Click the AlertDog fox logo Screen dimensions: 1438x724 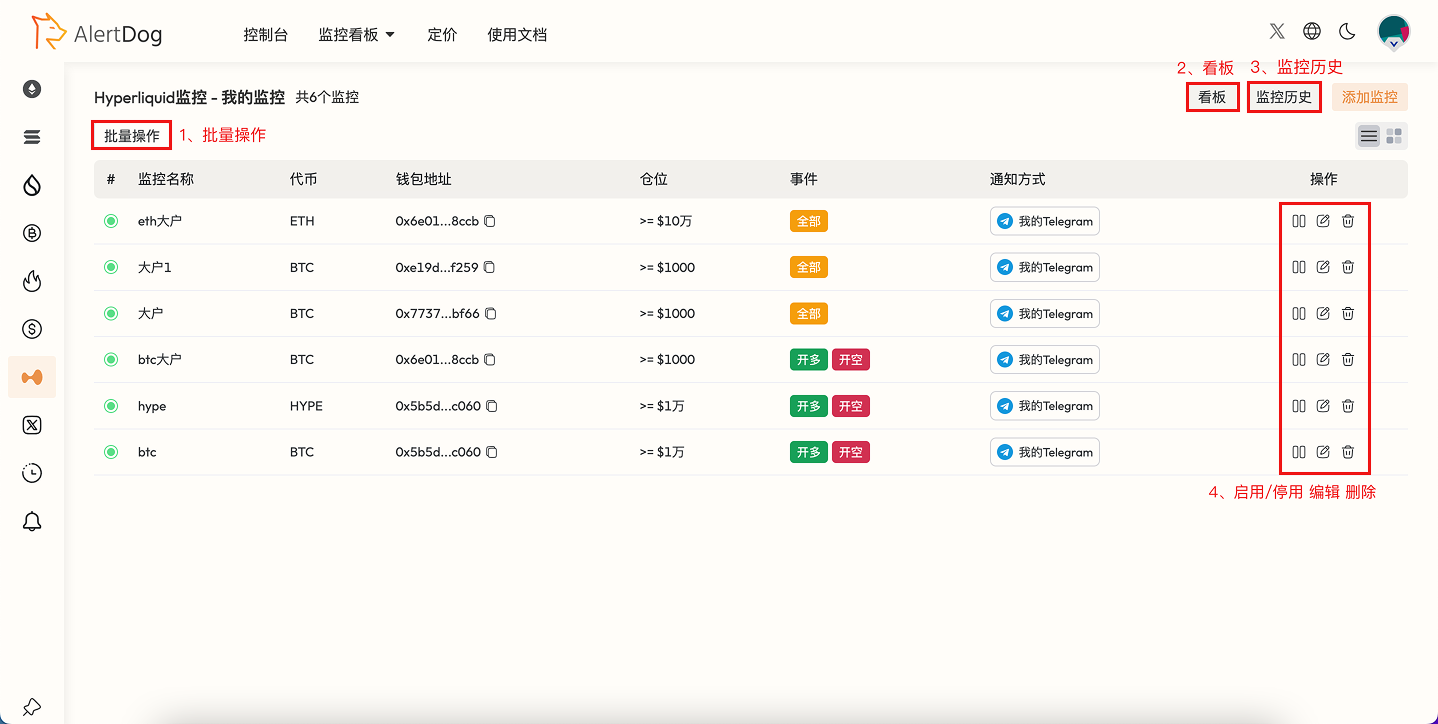pyautogui.click(x=44, y=31)
